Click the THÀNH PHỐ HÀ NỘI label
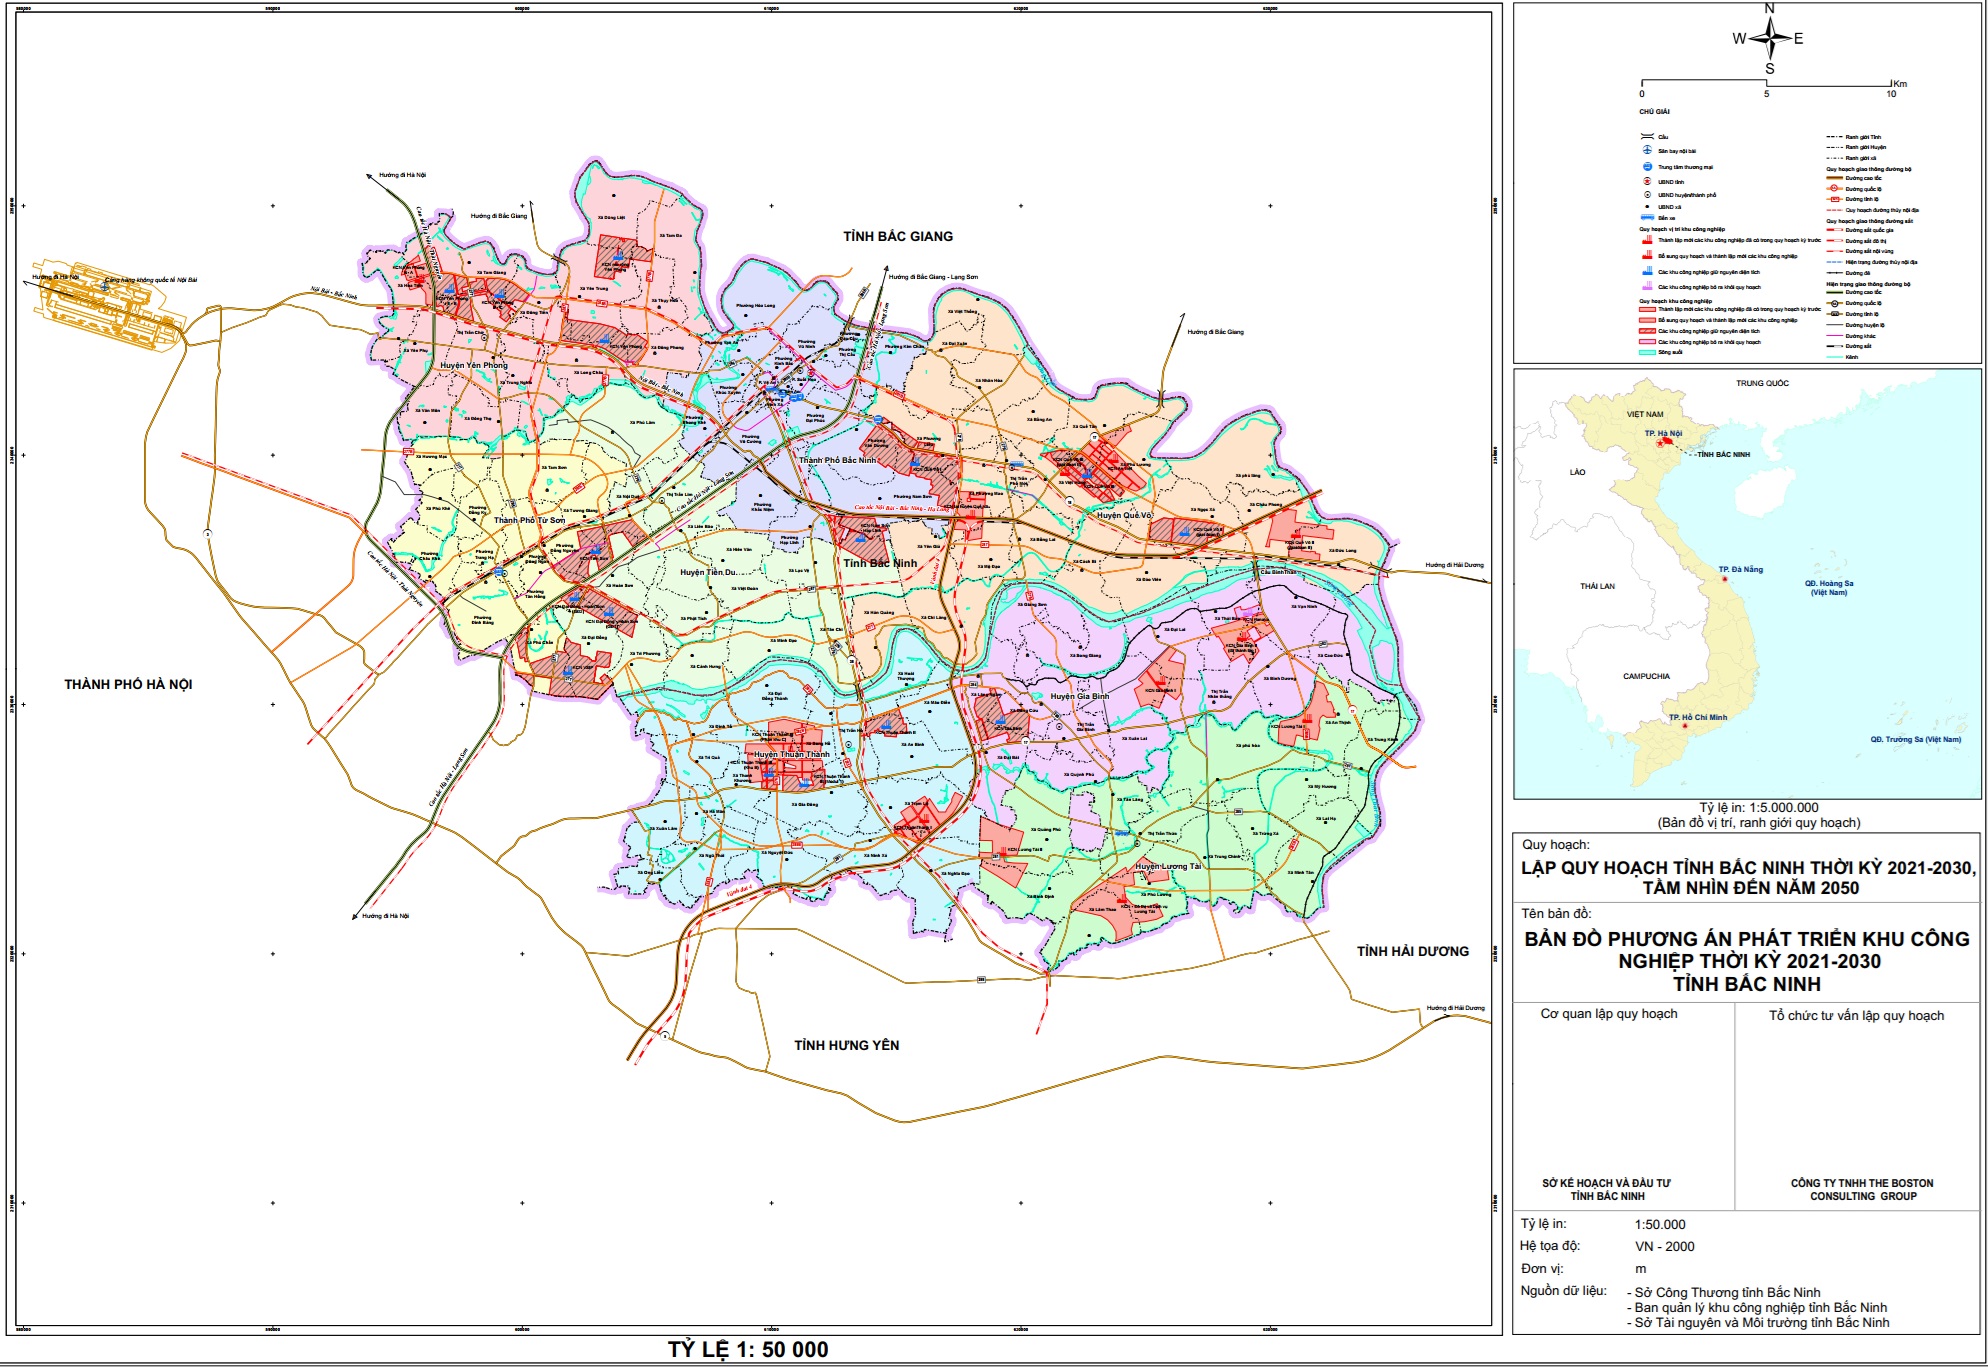The width and height of the screenshot is (1988, 1367). click(x=128, y=685)
